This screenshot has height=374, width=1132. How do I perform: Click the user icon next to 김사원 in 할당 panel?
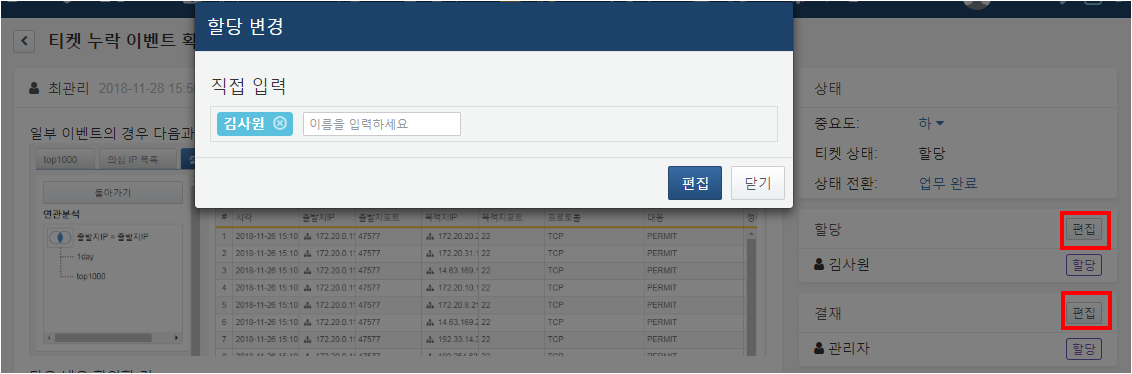[819, 265]
